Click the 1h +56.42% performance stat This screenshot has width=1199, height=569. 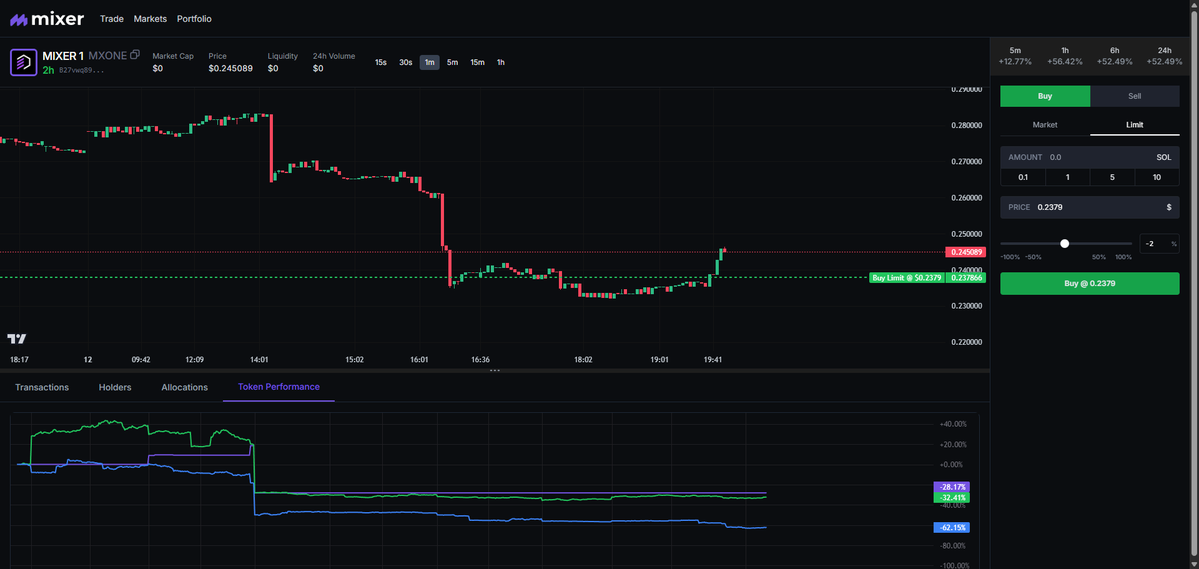(x=1066, y=56)
